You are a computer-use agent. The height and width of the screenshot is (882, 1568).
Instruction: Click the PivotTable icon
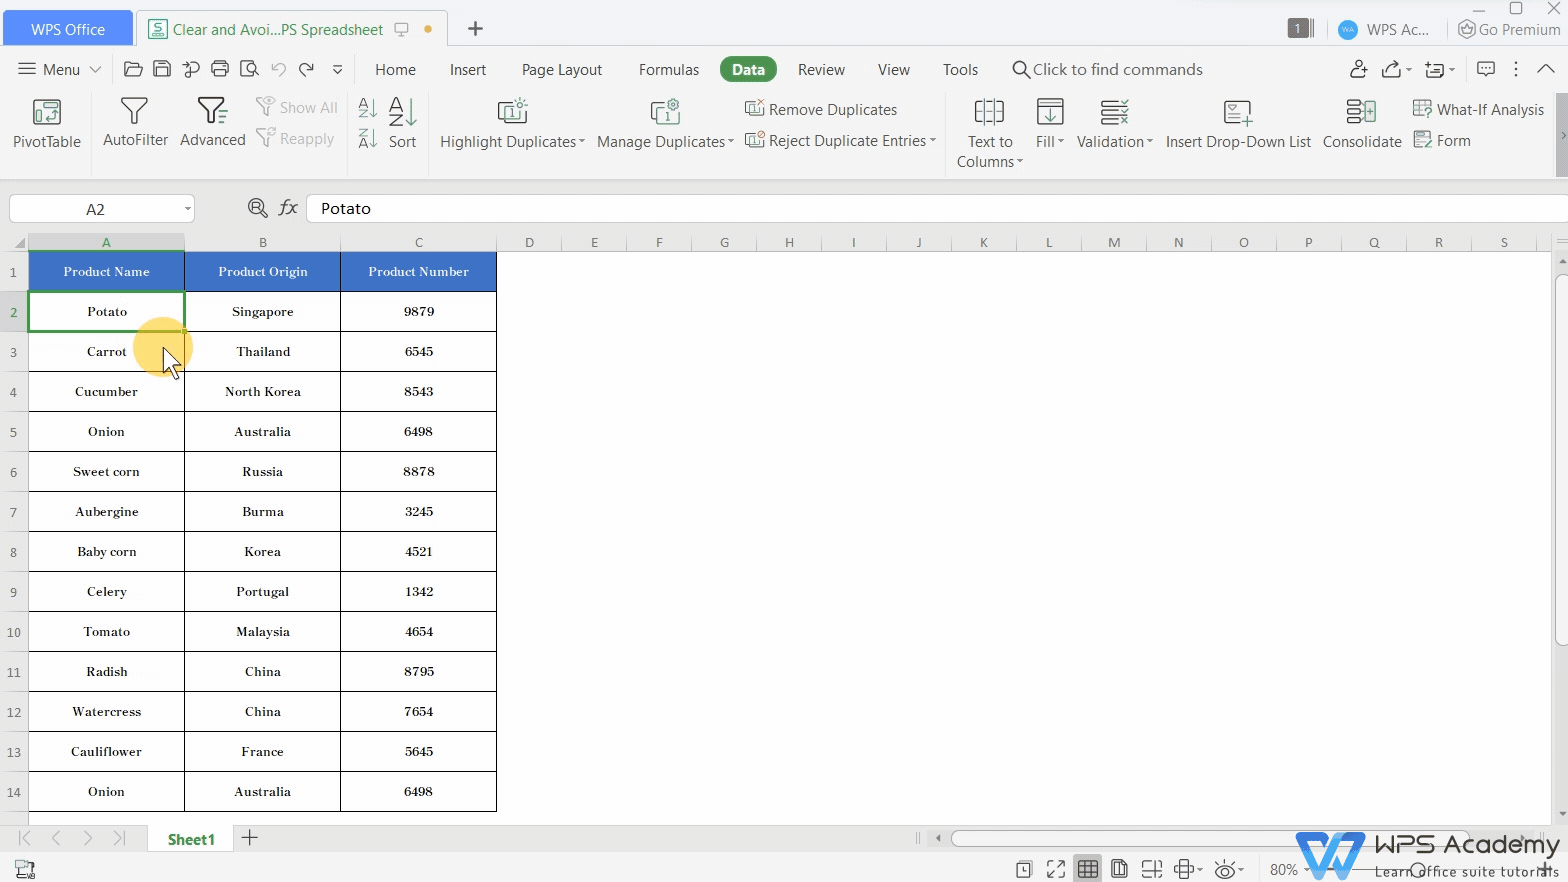coord(47,112)
